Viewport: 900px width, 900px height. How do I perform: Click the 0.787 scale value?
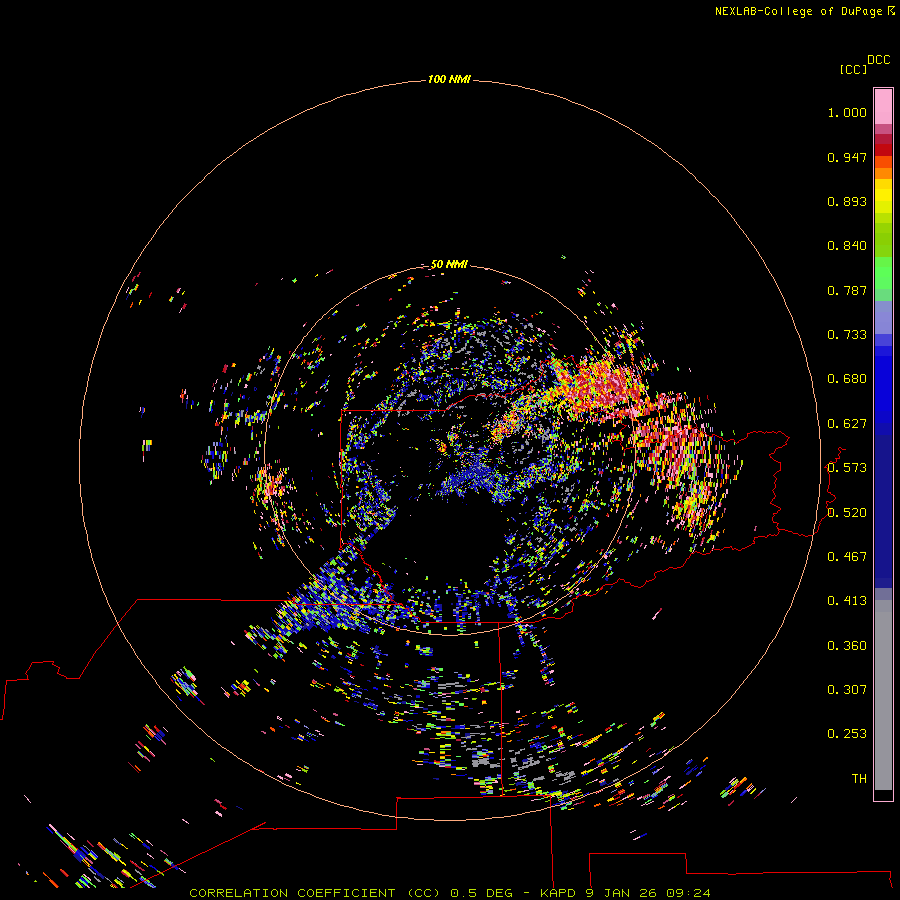tap(847, 290)
